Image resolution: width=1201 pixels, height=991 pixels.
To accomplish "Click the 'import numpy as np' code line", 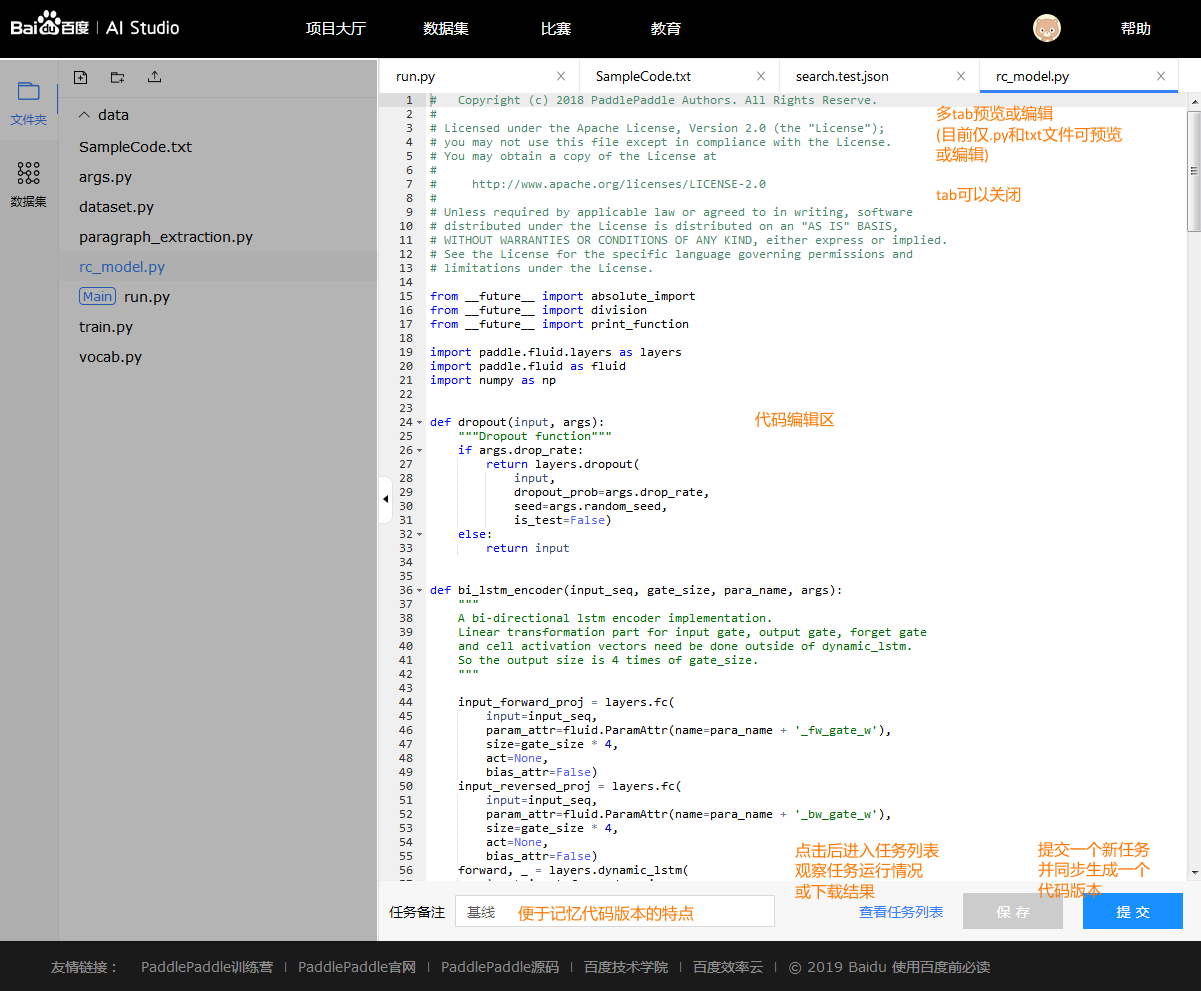I will tap(493, 380).
